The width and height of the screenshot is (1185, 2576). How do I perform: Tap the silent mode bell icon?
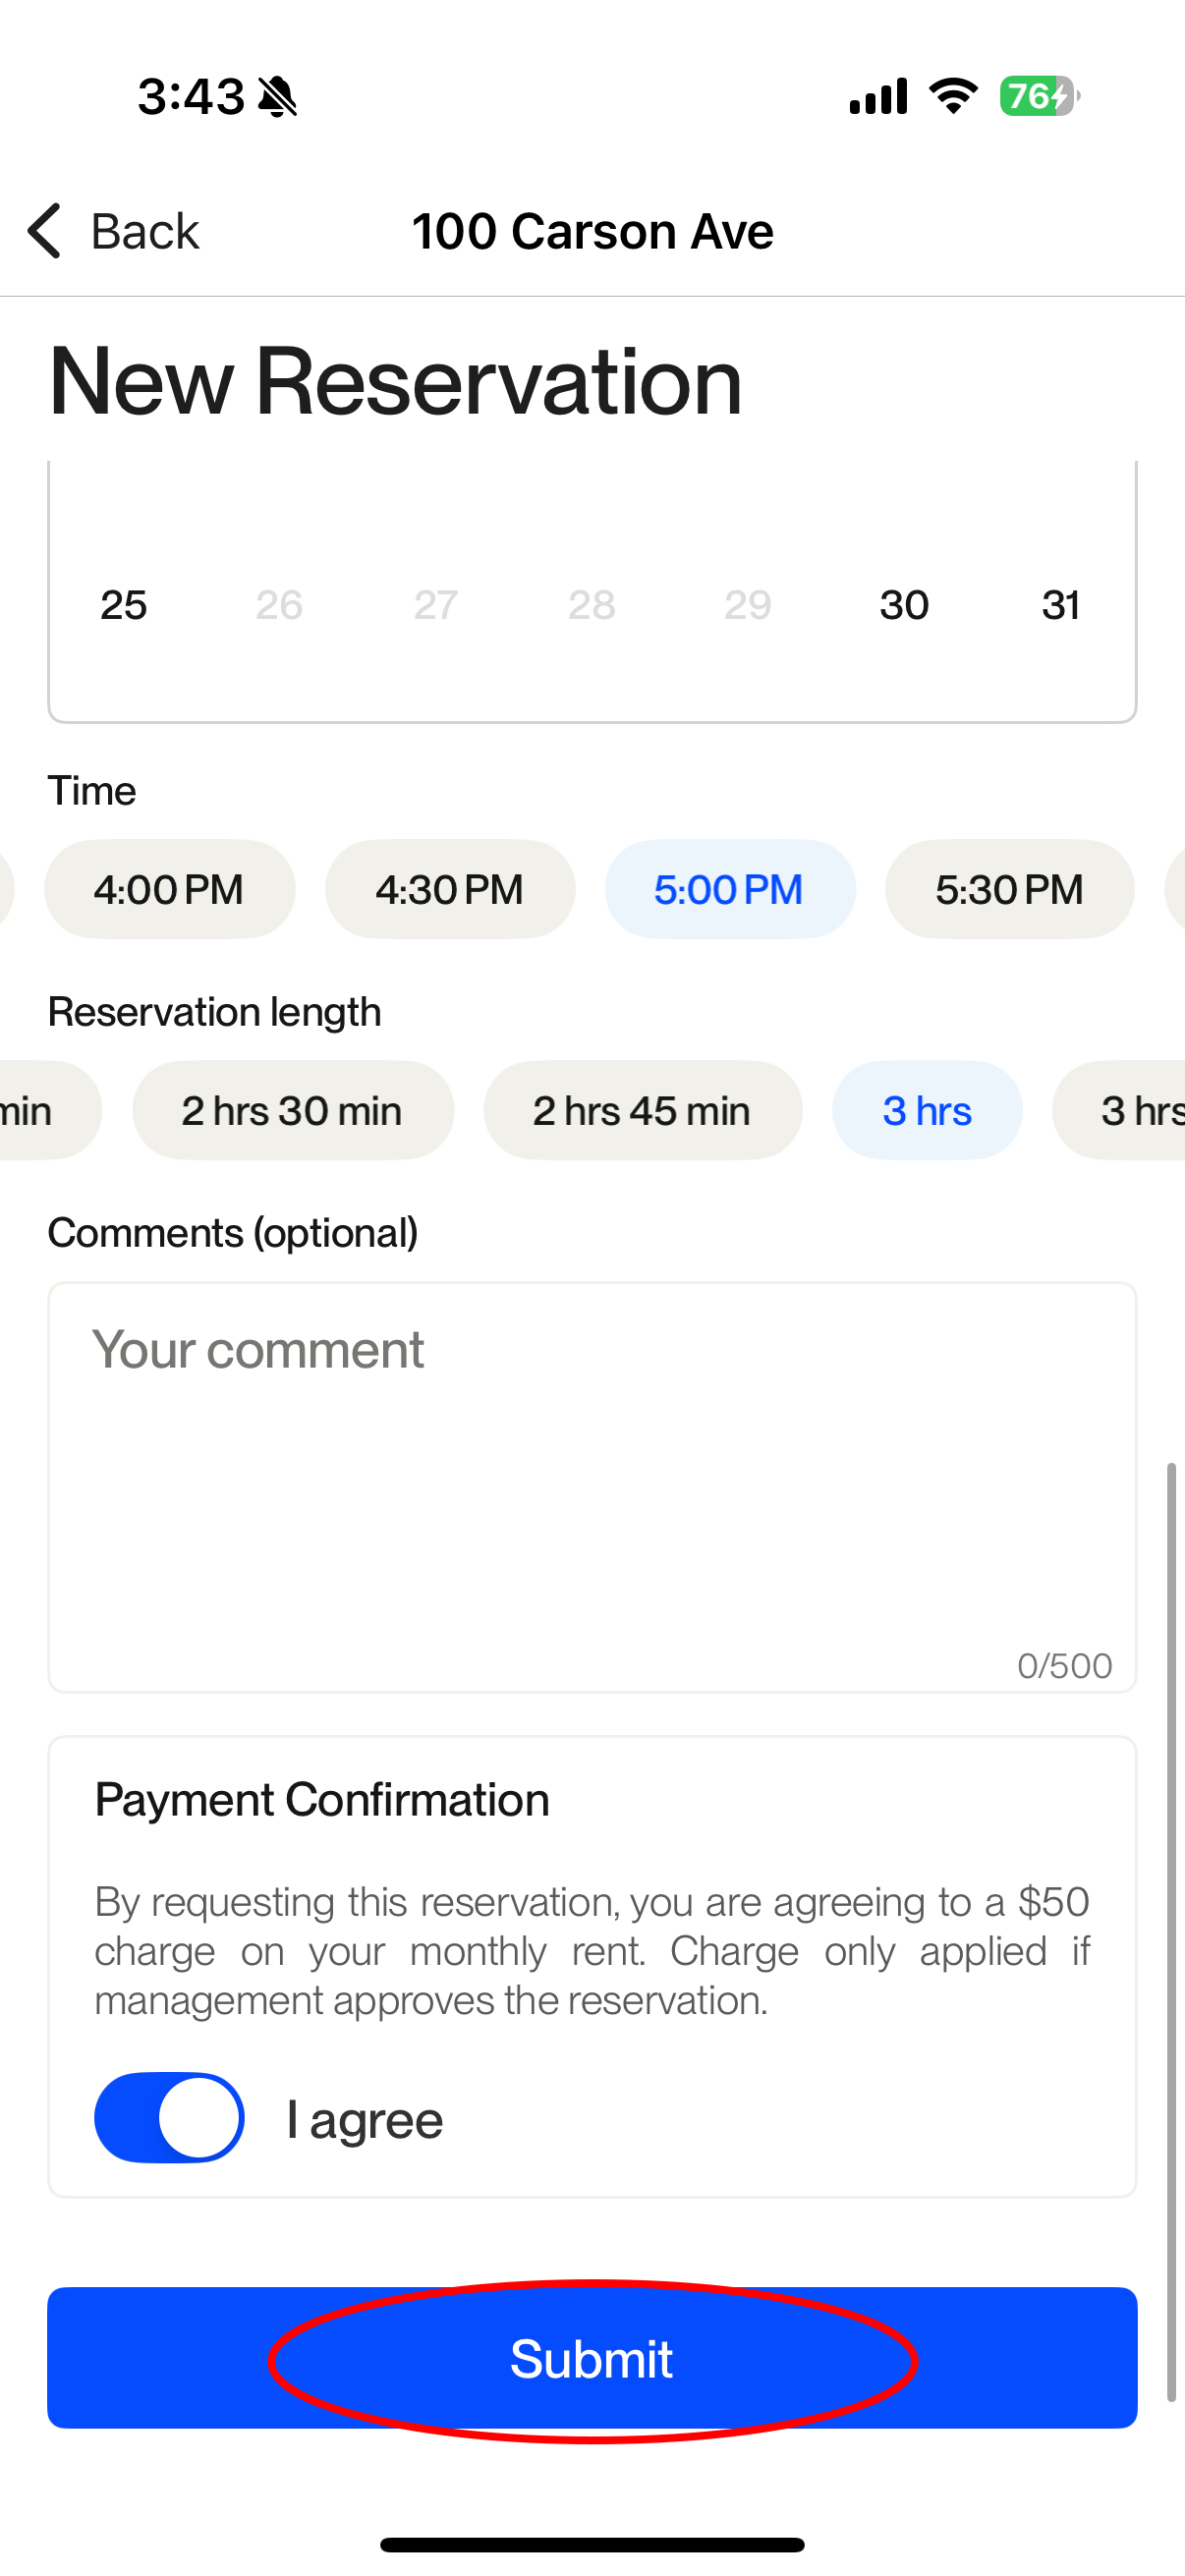[x=278, y=97]
